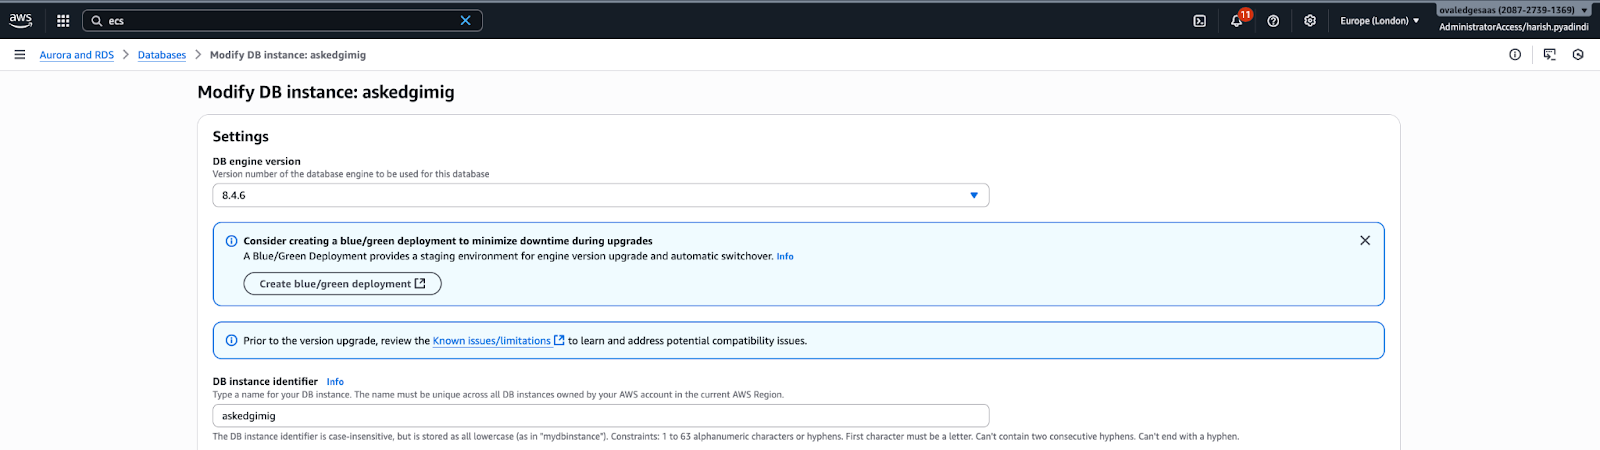This screenshot has height=450, width=1600.
Task: Expand the ovaledgesaas account menu
Action: pyautogui.click(x=1513, y=10)
